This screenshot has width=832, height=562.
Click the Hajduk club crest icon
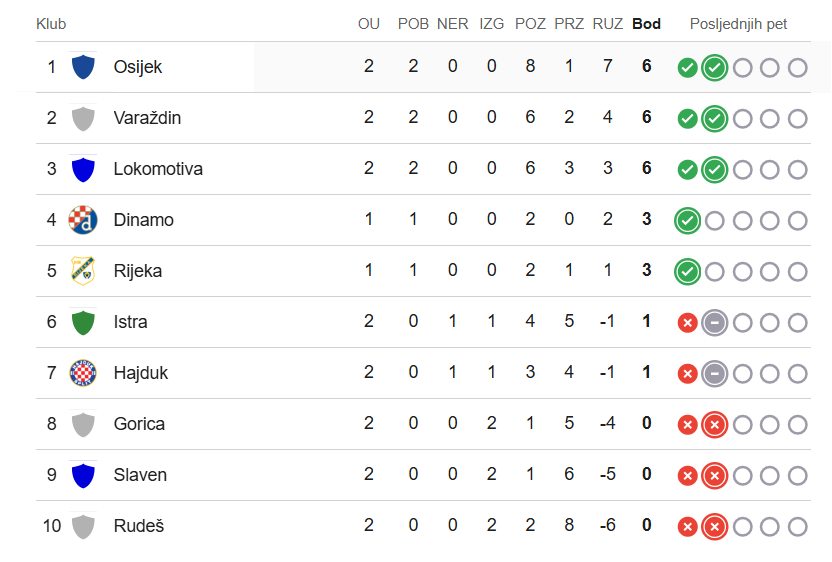(x=83, y=373)
